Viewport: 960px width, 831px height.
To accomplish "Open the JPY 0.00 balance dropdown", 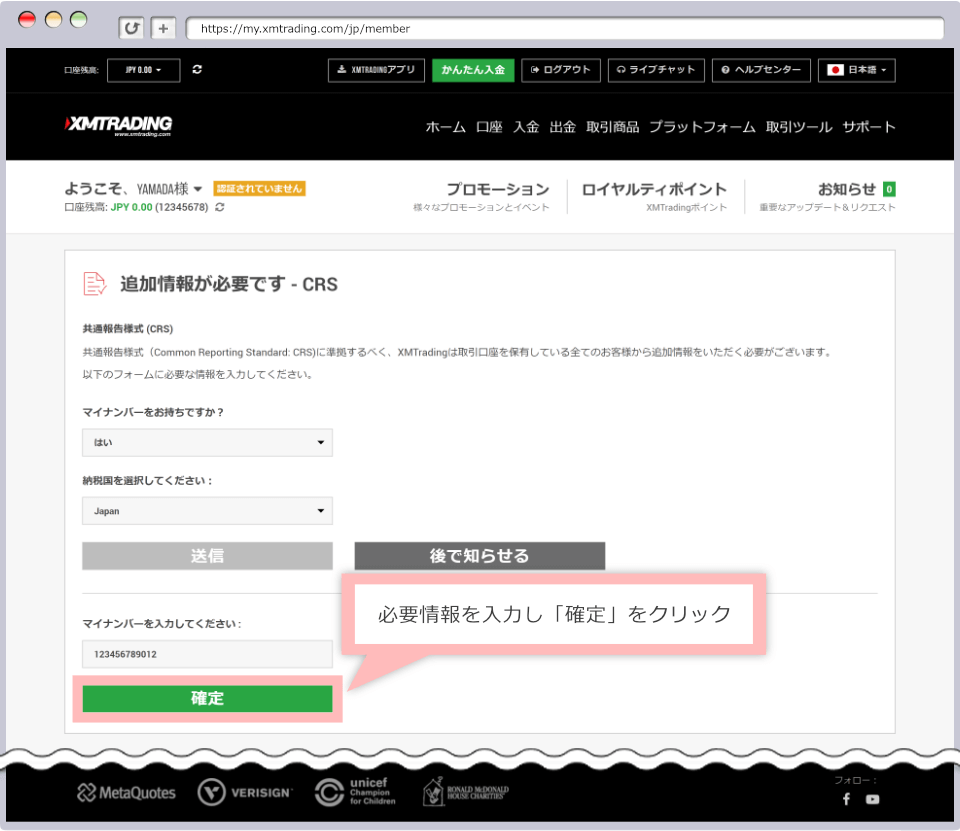I will [144, 70].
